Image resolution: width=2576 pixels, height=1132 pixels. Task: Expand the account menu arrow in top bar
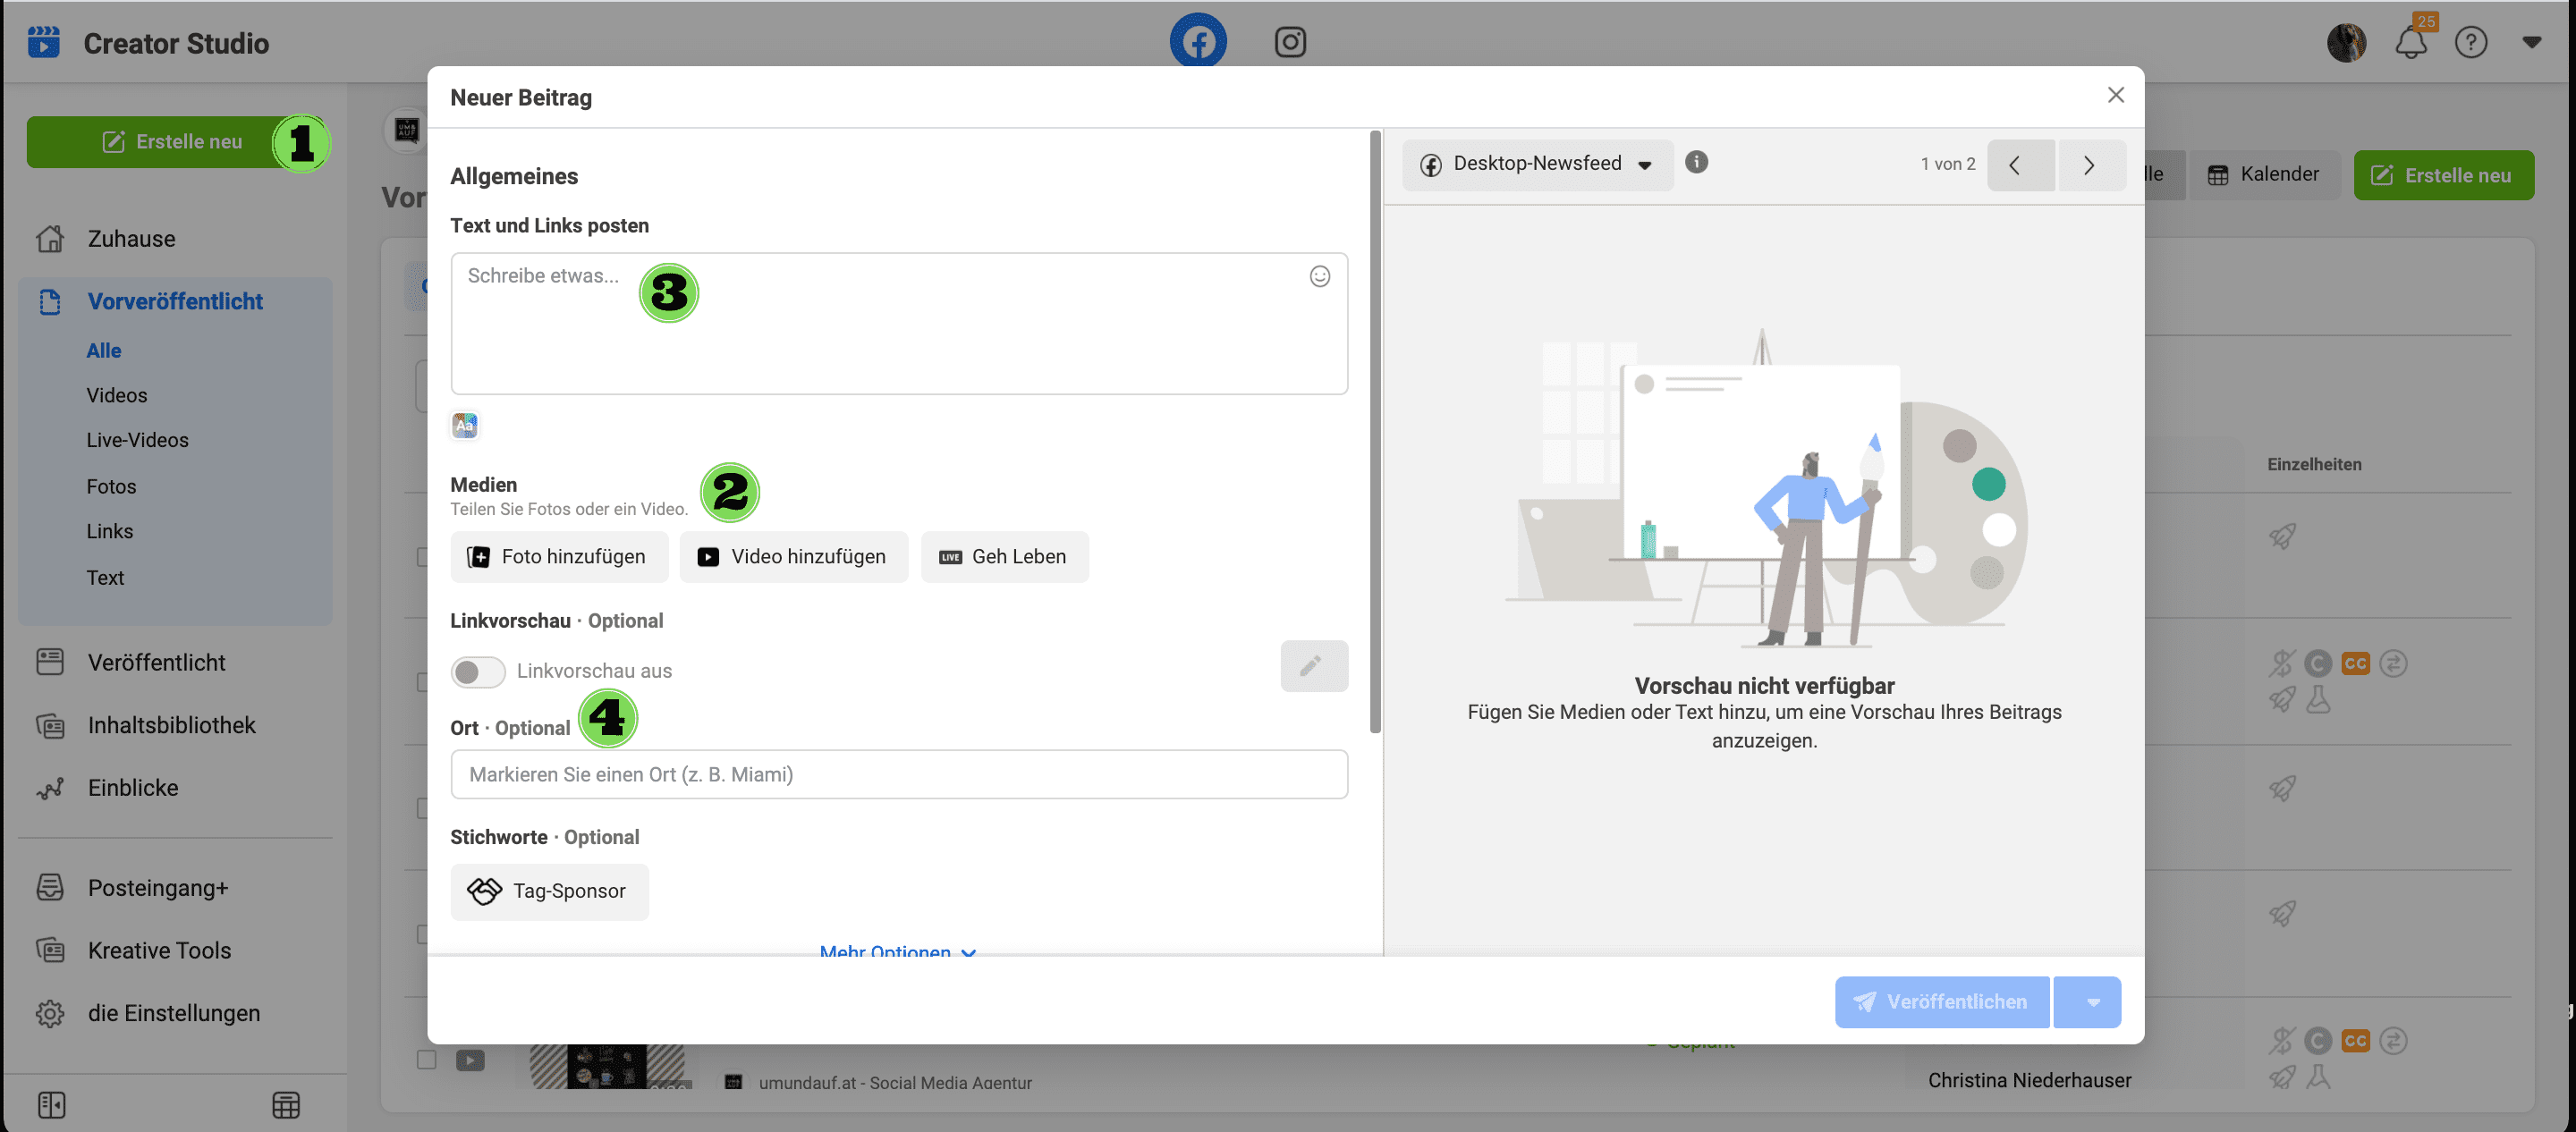click(x=2531, y=43)
